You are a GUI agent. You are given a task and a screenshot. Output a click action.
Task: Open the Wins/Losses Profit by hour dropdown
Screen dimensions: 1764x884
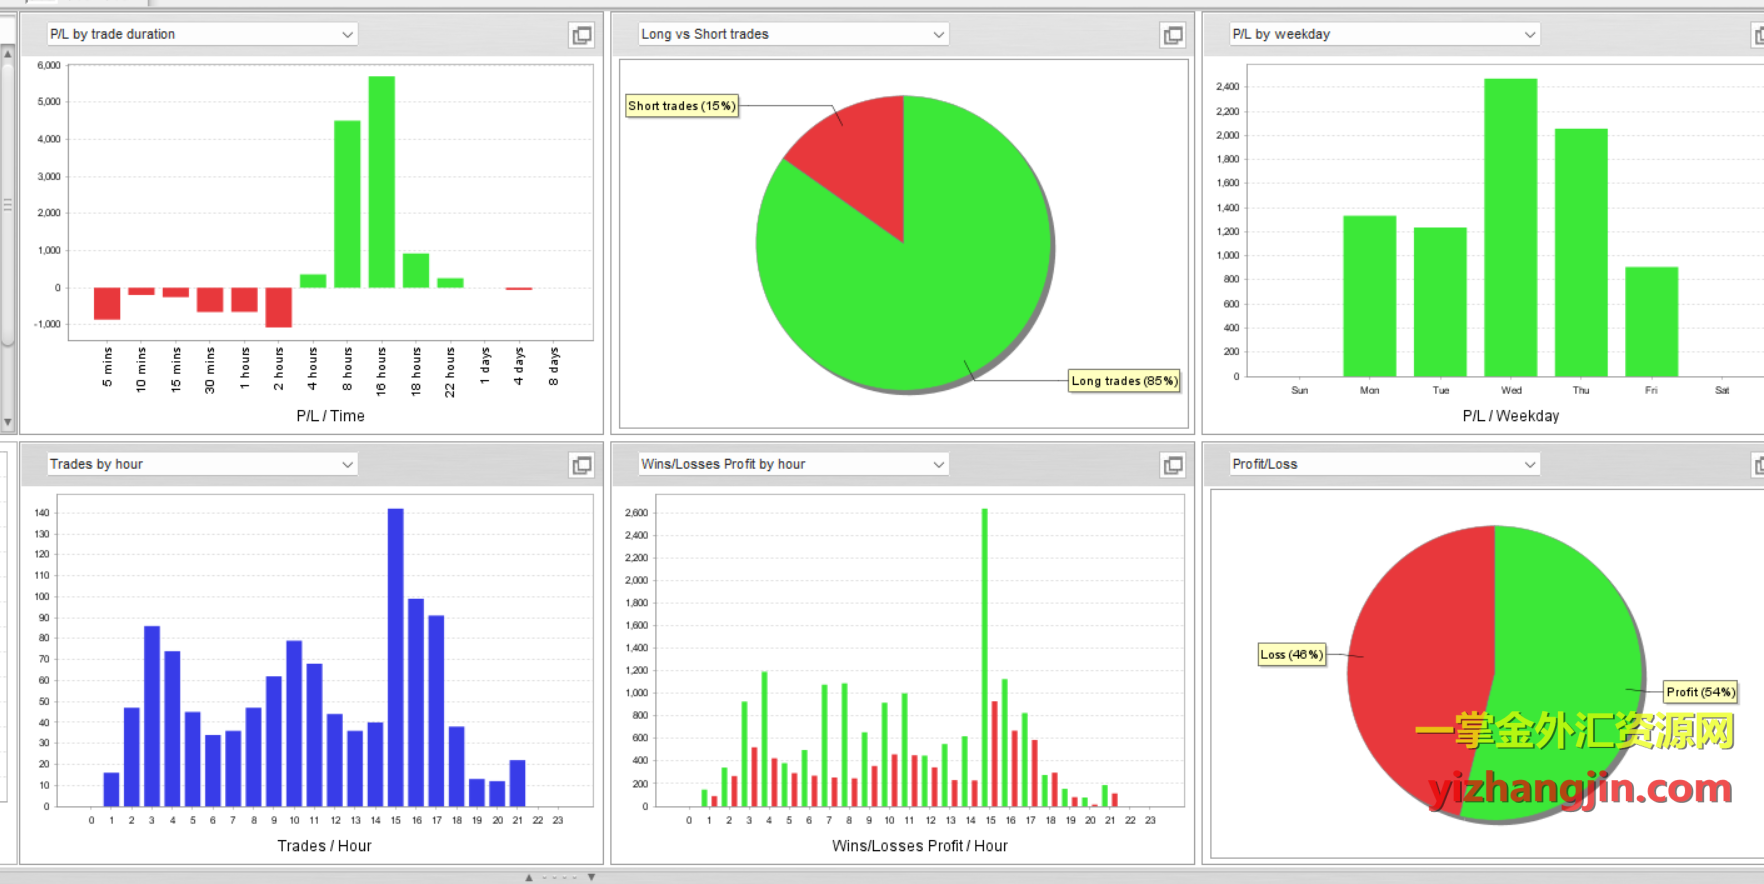click(x=938, y=464)
